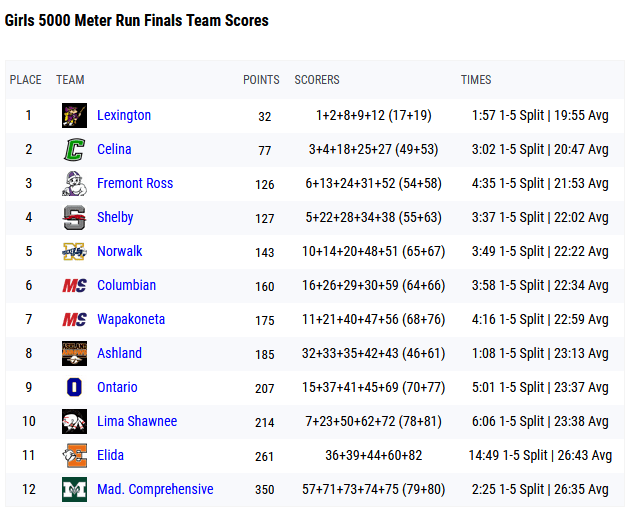The width and height of the screenshot is (632, 517).
Task: Click the Lexington team logo icon
Action: coord(74,115)
